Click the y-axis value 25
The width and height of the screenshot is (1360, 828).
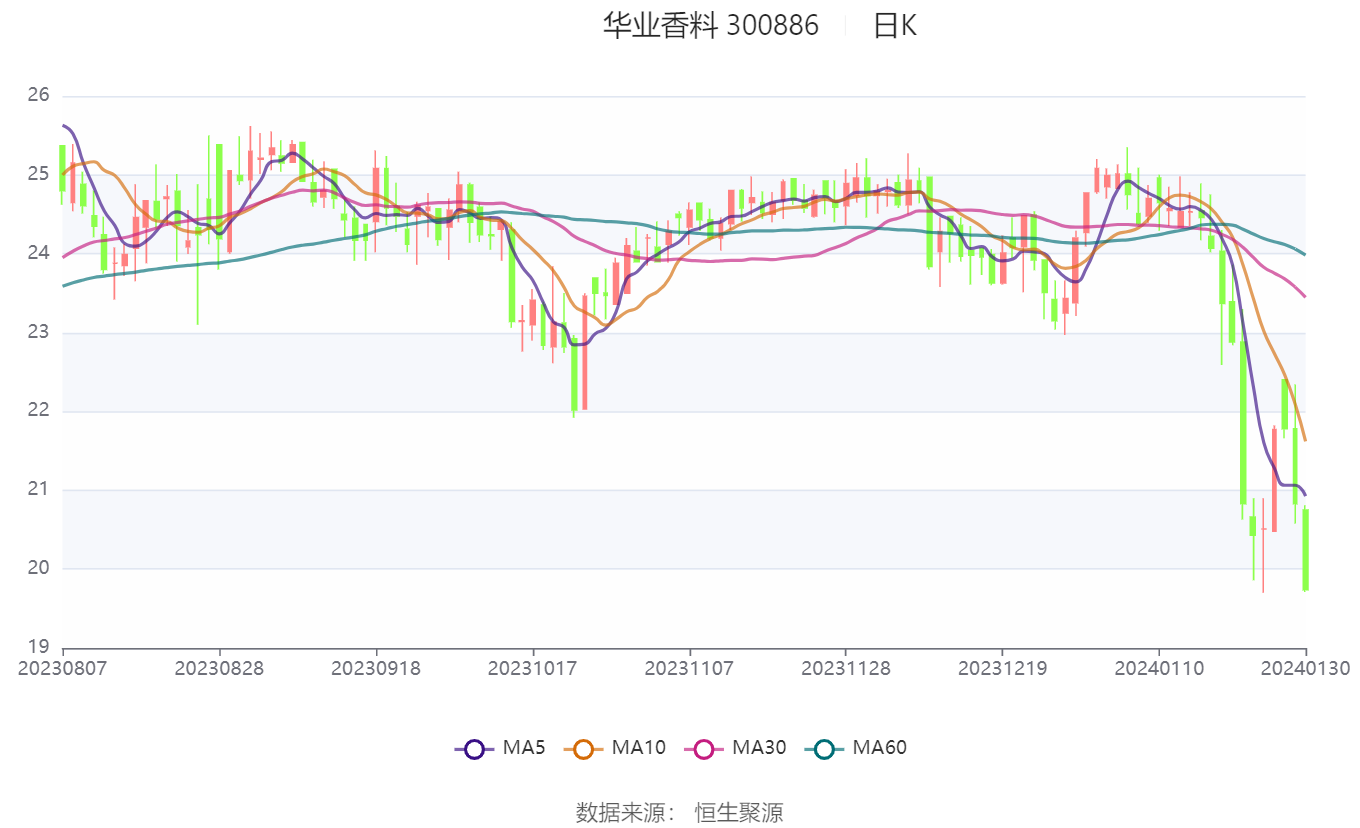pyautogui.click(x=38, y=175)
